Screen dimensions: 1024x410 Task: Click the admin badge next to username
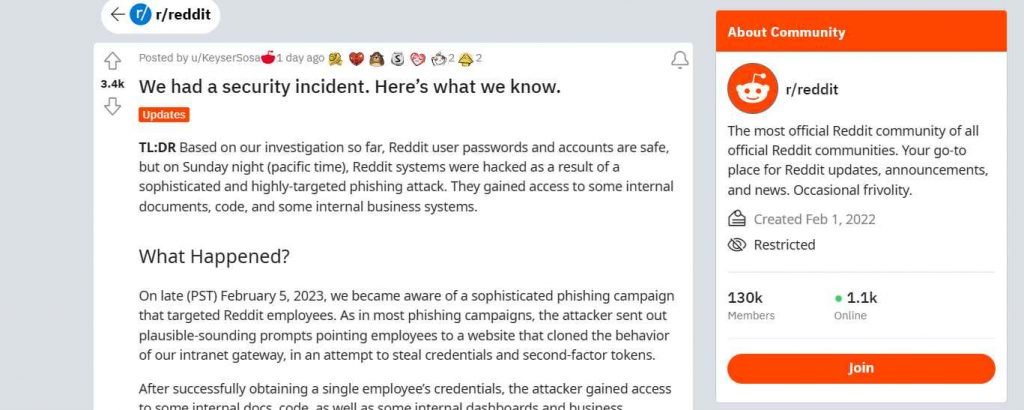(x=268, y=58)
